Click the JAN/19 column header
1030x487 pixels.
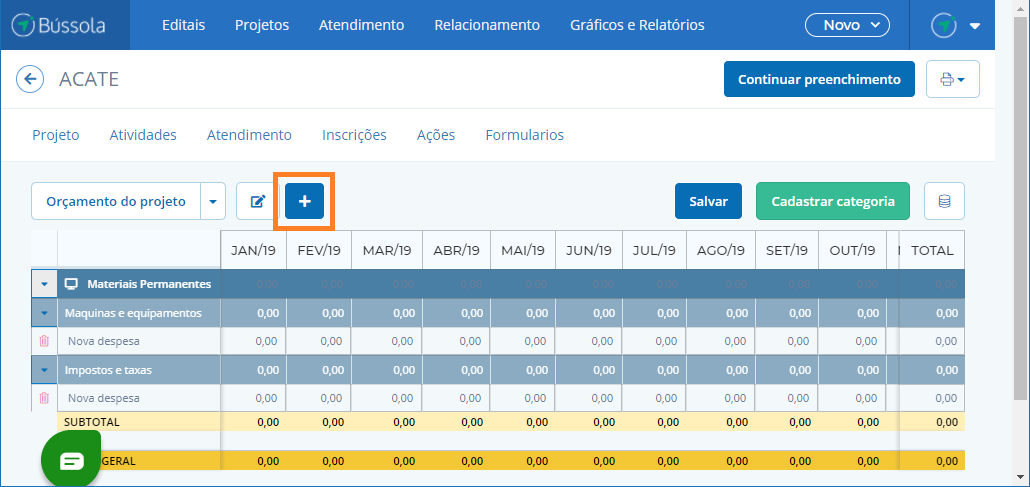(253, 250)
